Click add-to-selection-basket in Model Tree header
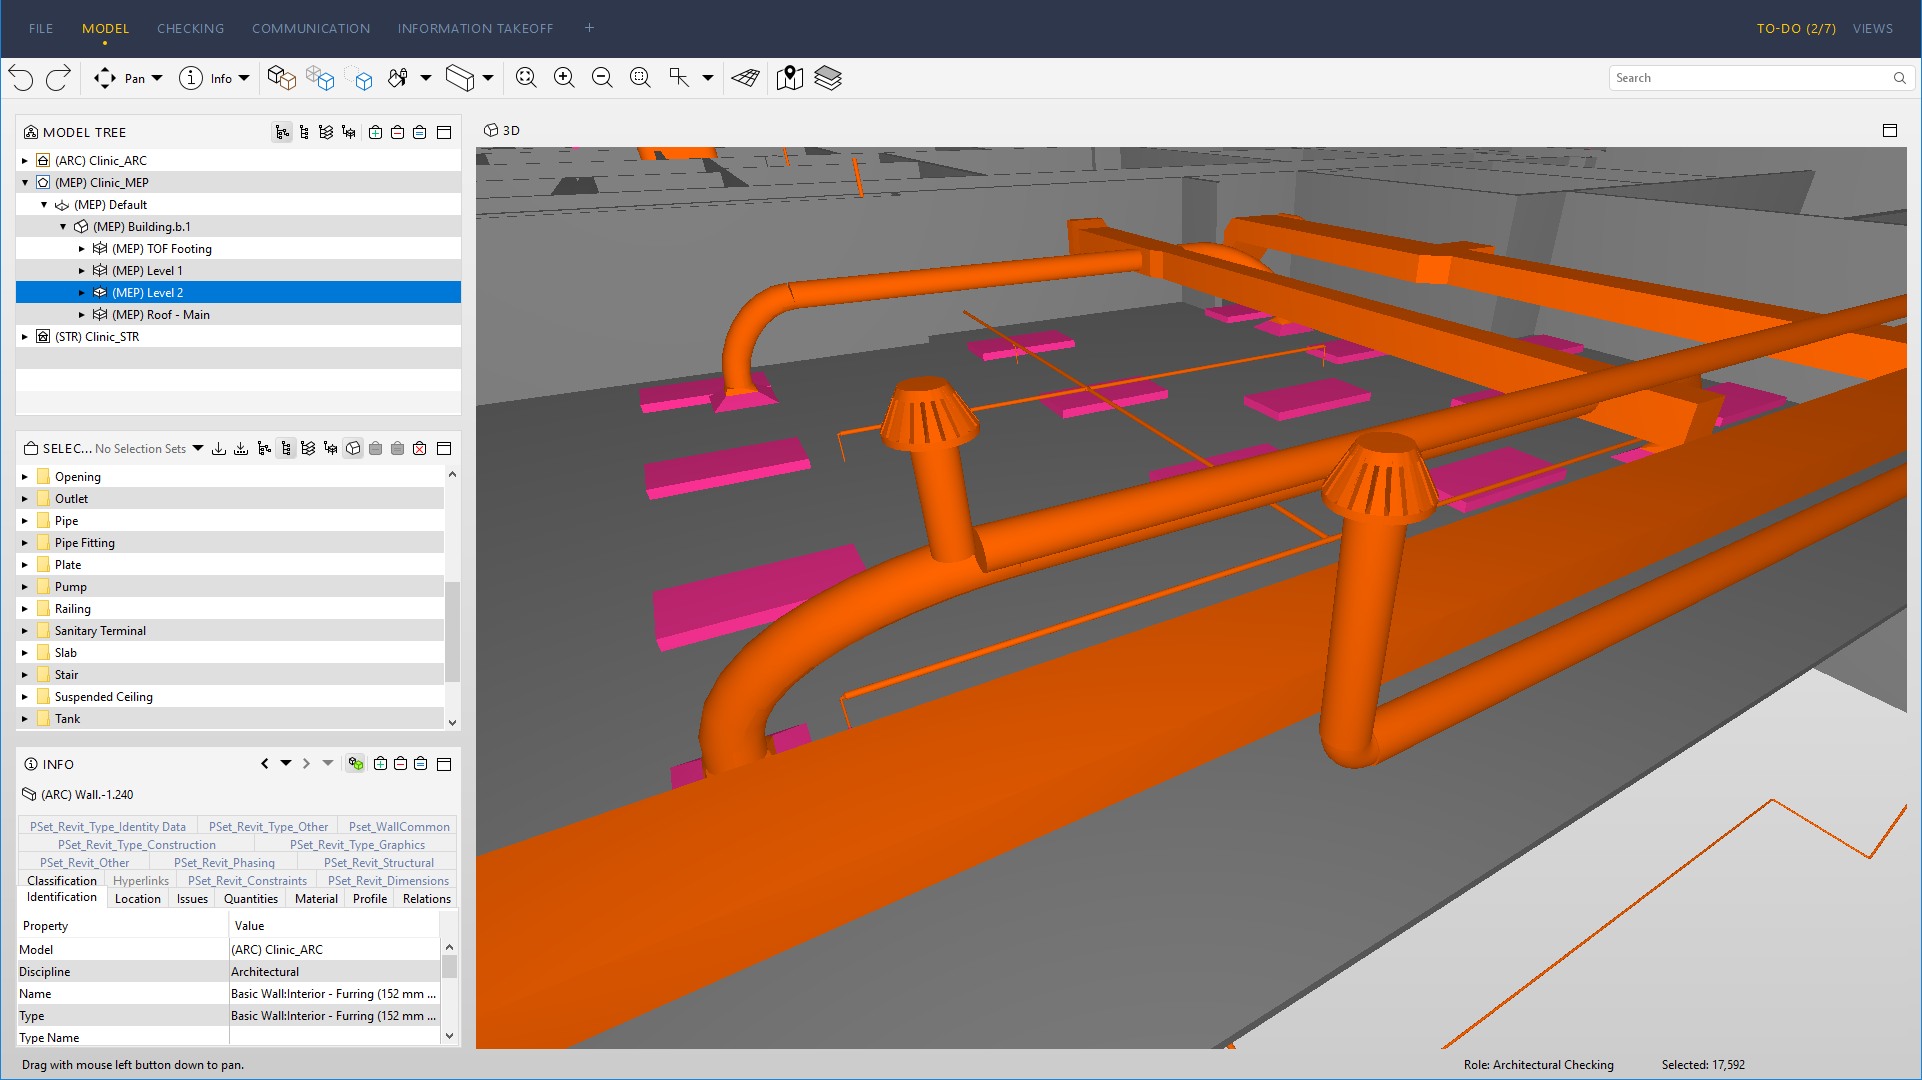This screenshot has width=1922, height=1080. pos(375,132)
